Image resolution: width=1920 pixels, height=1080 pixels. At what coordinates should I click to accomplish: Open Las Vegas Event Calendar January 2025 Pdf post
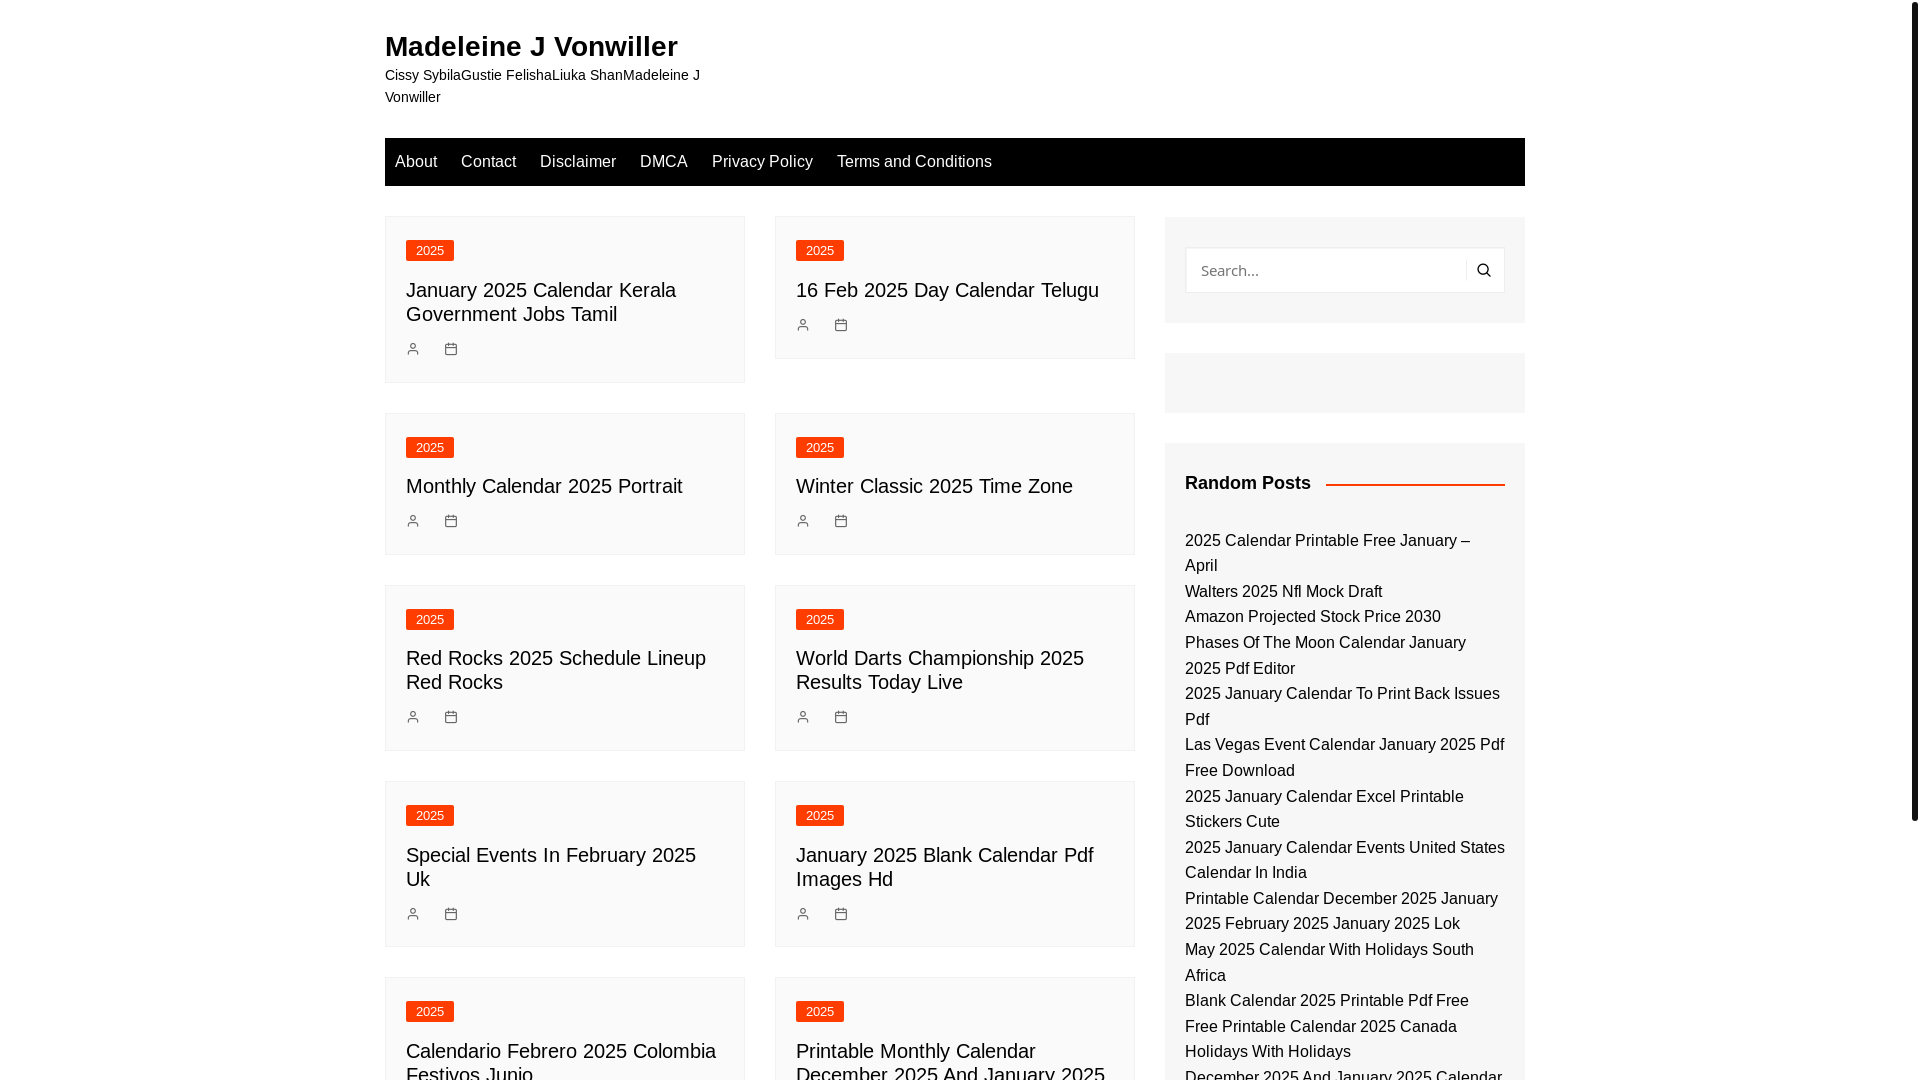coord(1344,758)
